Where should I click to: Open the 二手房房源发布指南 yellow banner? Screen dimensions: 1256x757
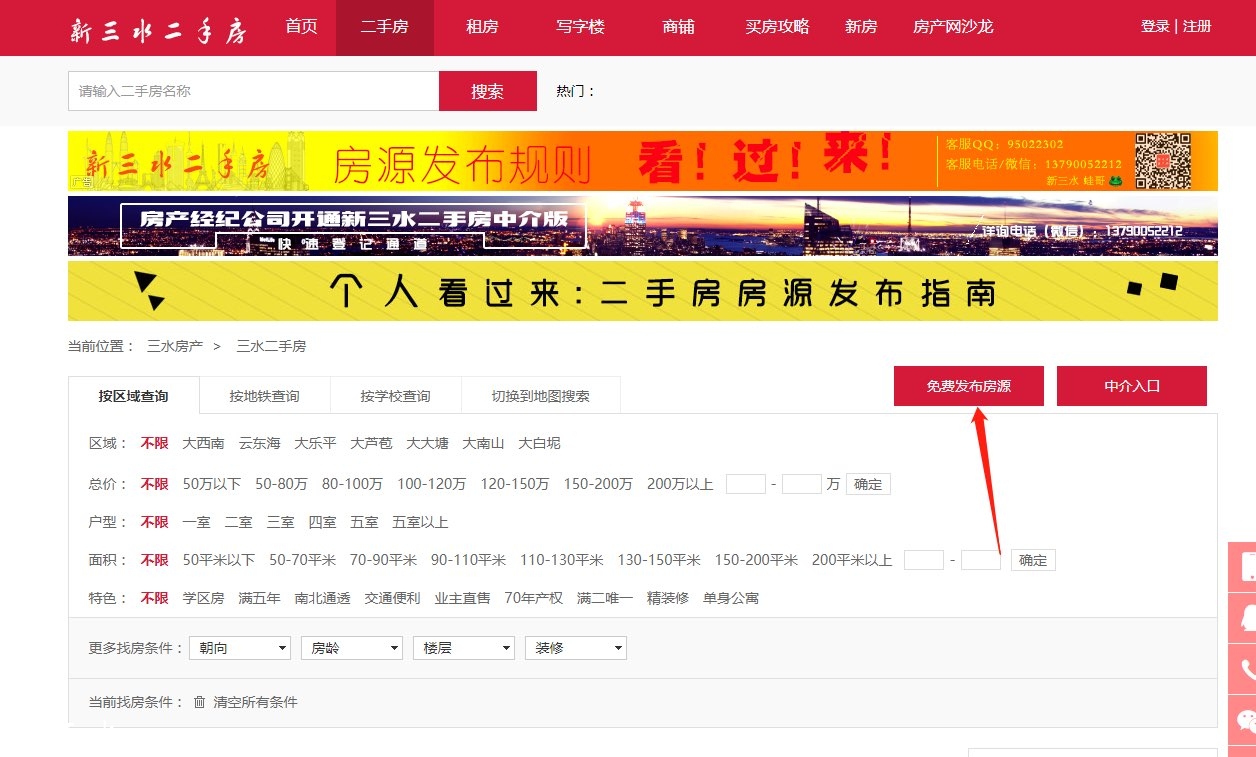[x=643, y=291]
